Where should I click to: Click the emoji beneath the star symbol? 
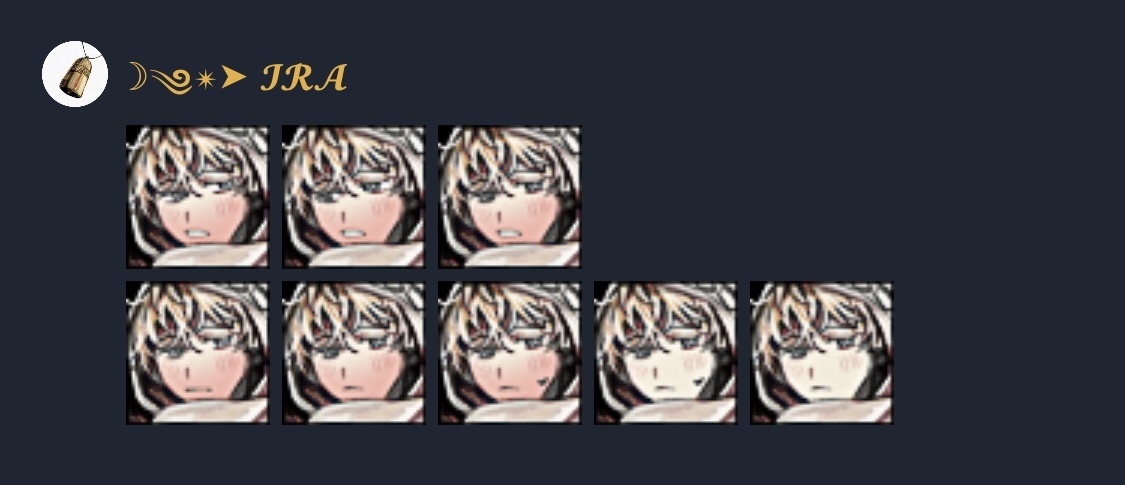pyautogui.click(x=197, y=197)
